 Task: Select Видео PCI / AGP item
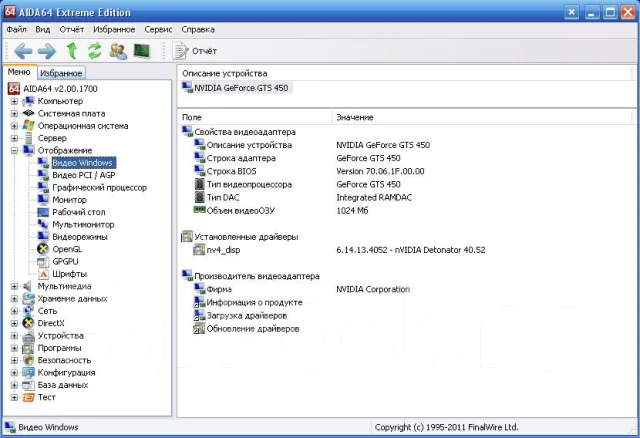(84, 175)
